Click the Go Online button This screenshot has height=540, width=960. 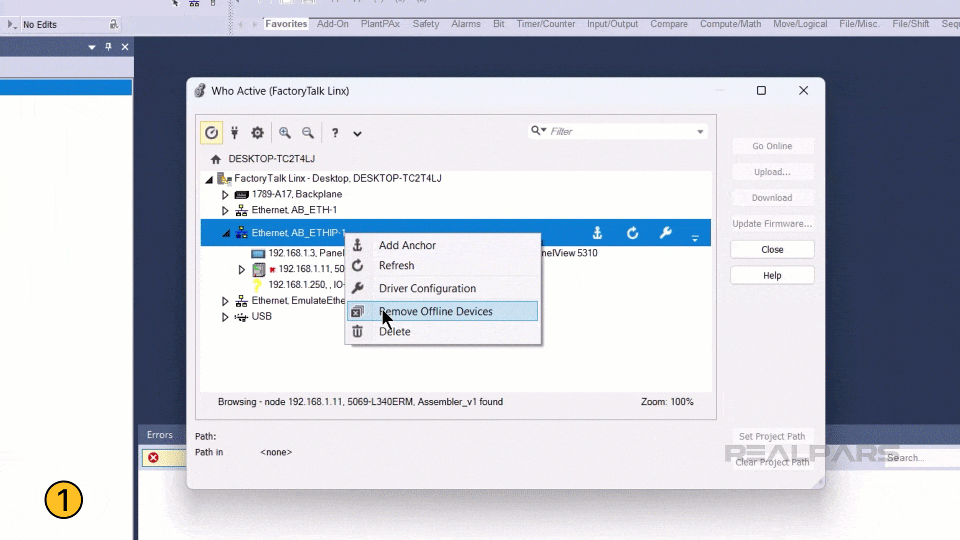click(x=772, y=146)
